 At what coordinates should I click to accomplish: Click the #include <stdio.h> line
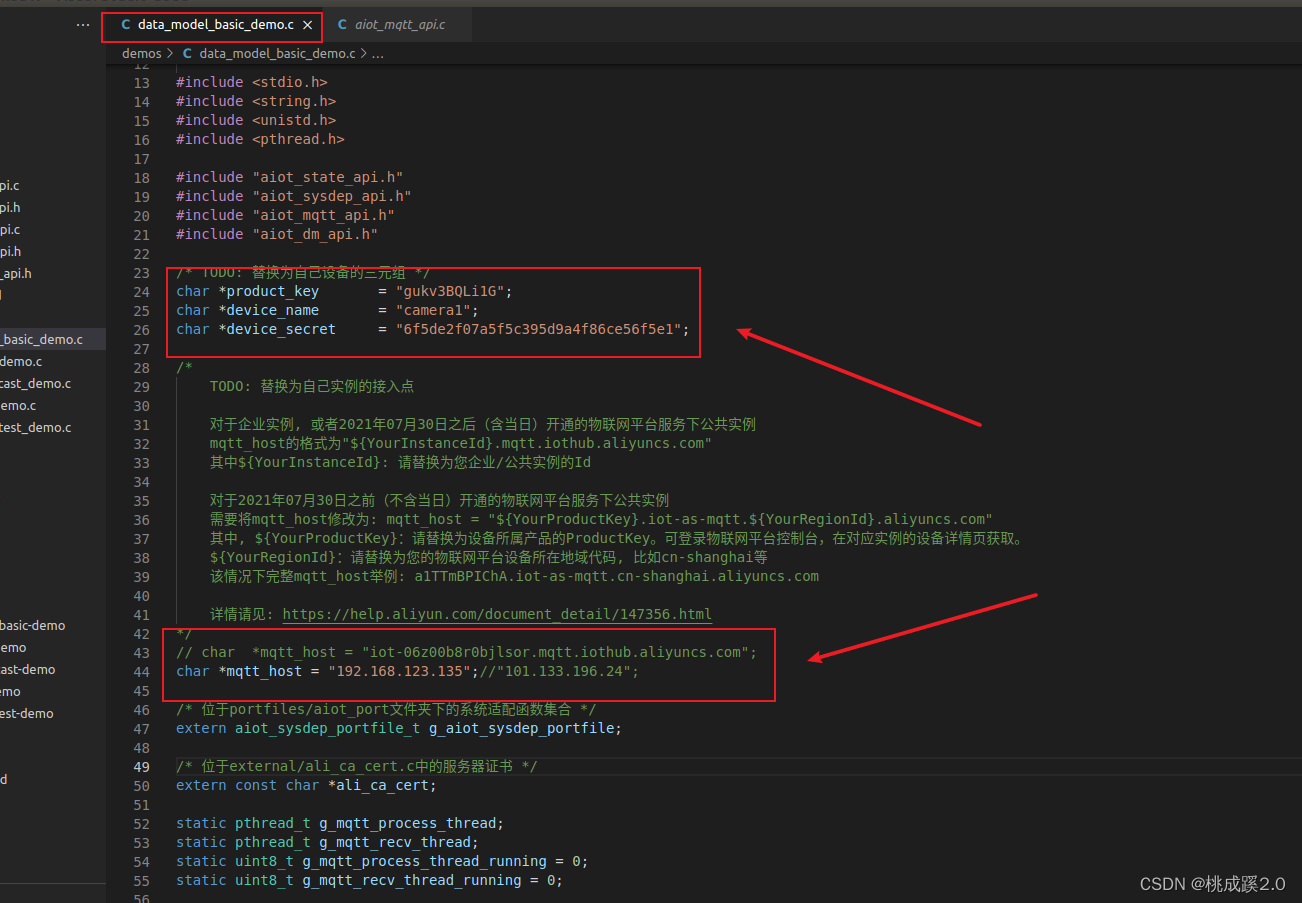(252, 82)
